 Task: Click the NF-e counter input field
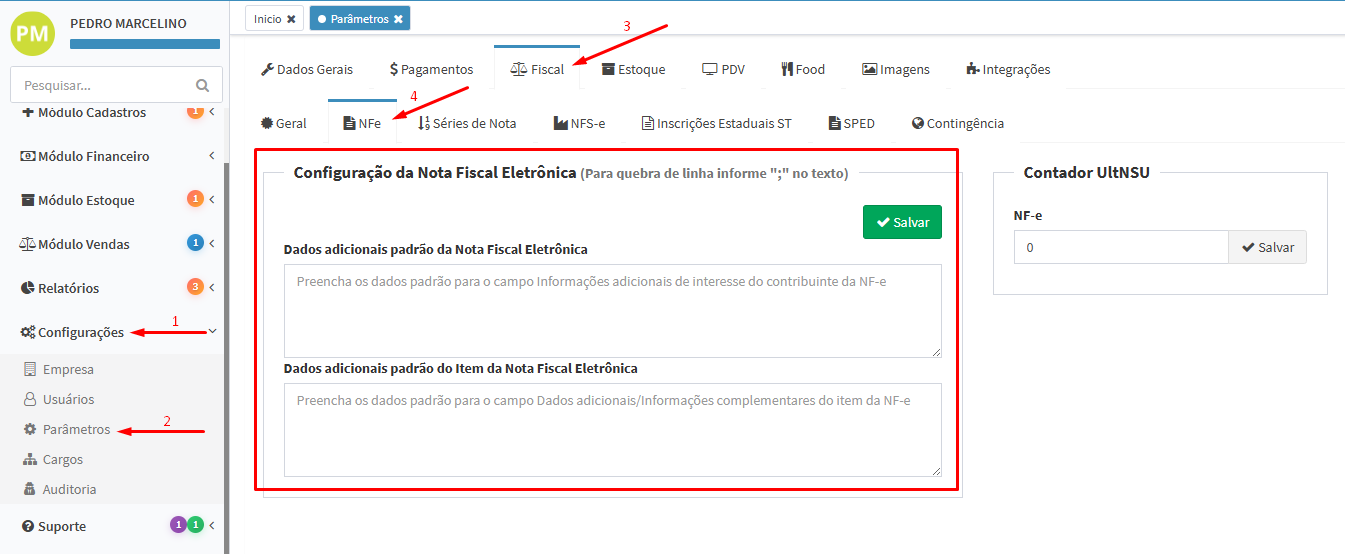coord(1120,248)
